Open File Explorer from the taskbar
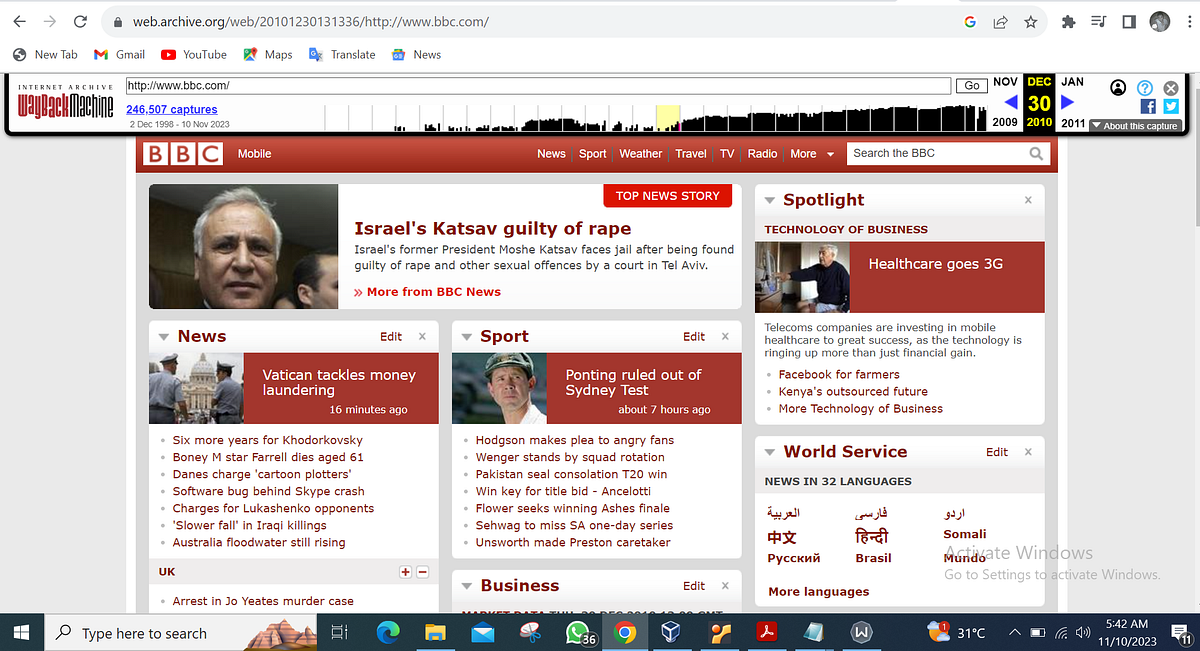Viewport: 1200px width, 651px height. (435, 633)
